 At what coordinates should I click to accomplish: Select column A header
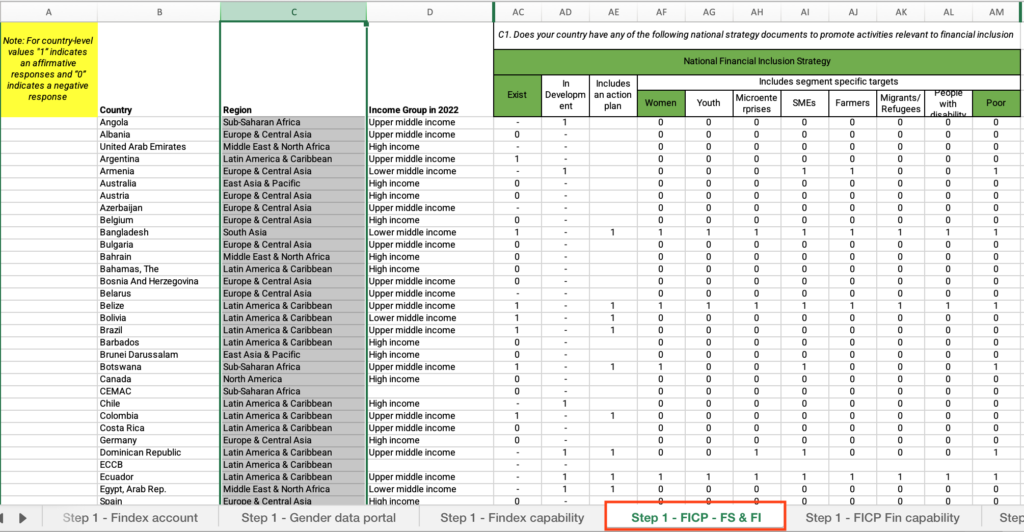pos(48,12)
